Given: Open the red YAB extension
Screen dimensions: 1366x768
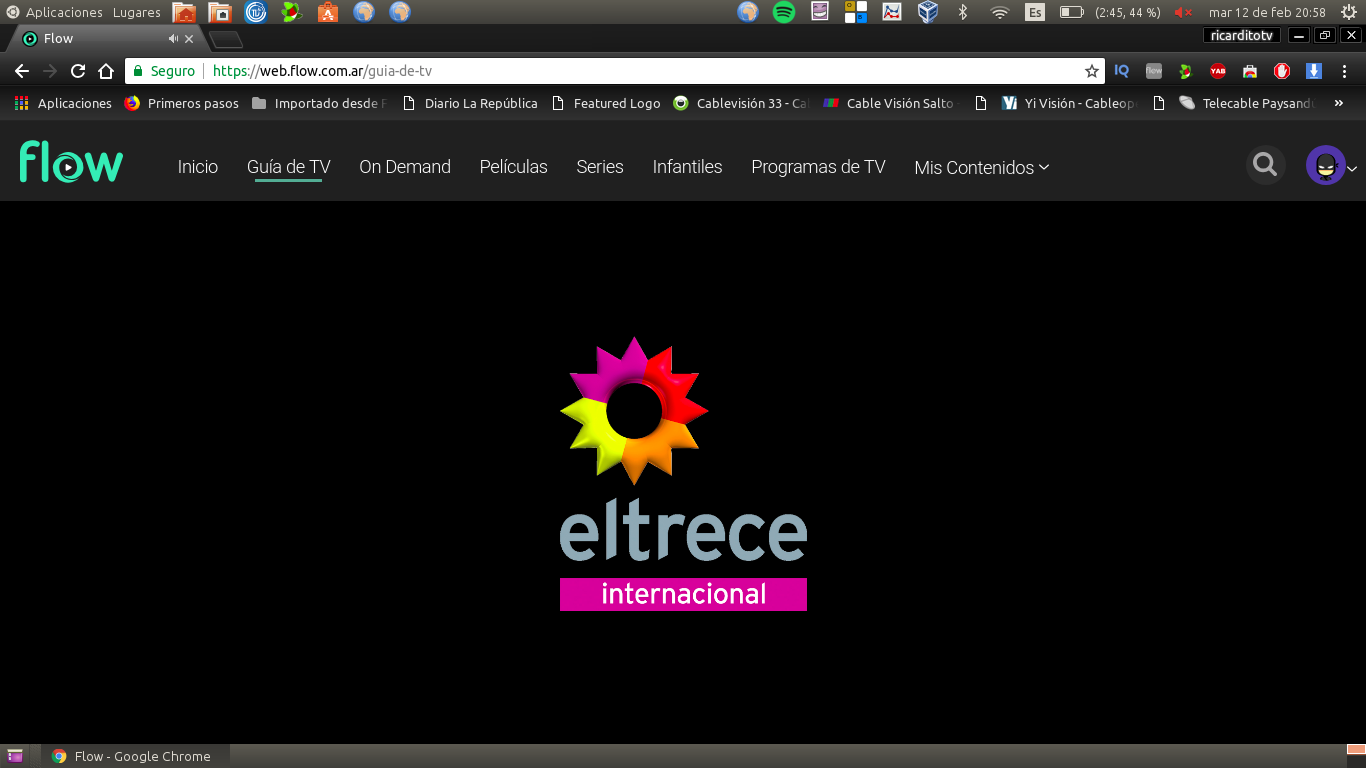Looking at the screenshot, I should click(1218, 71).
